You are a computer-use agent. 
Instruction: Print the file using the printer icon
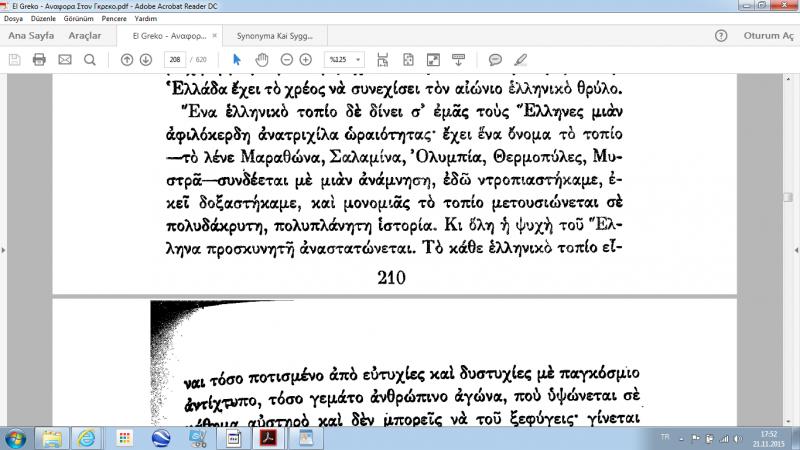pos(39,60)
